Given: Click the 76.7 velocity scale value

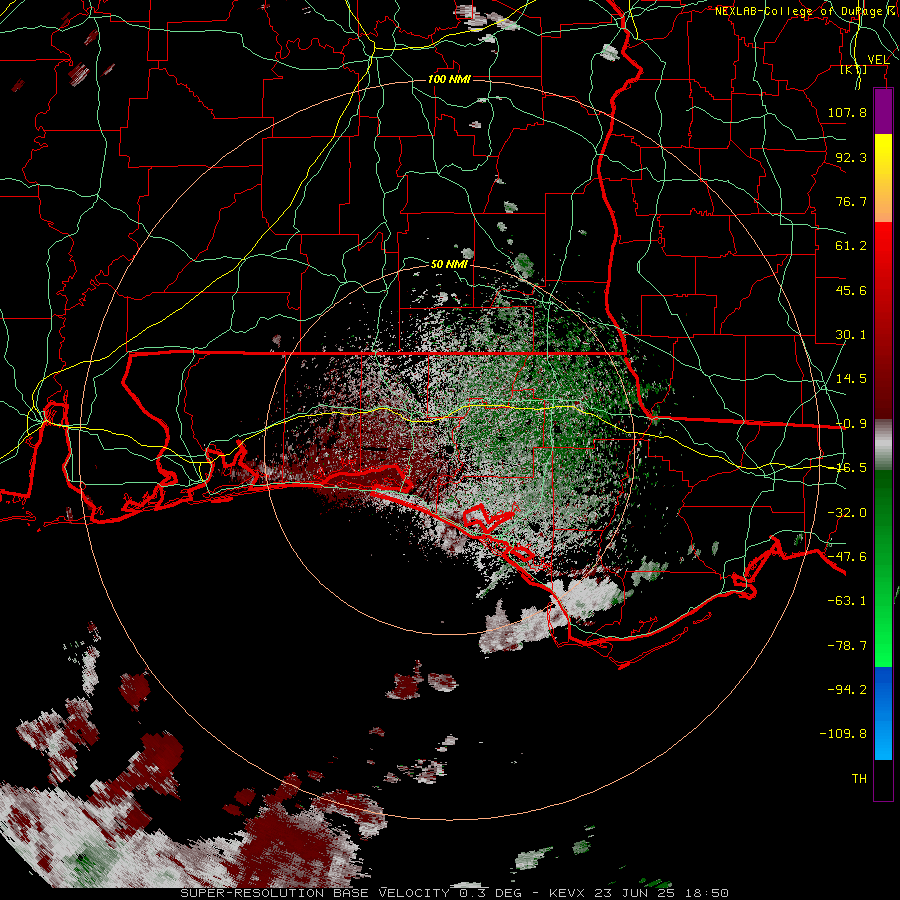Looking at the screenshot, I should point(851,201).
